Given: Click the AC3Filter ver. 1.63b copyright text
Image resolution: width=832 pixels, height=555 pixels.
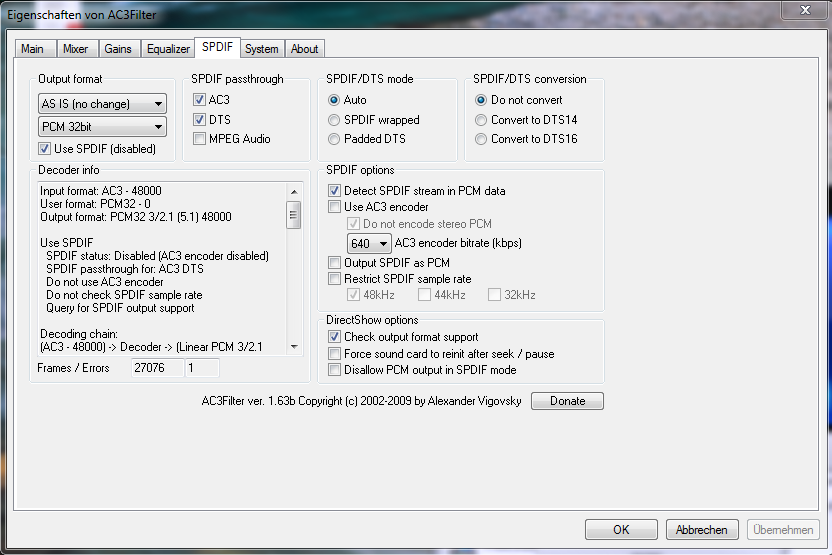Looking at the screenshot, I should pyautogui.click(x=361, y=401).
